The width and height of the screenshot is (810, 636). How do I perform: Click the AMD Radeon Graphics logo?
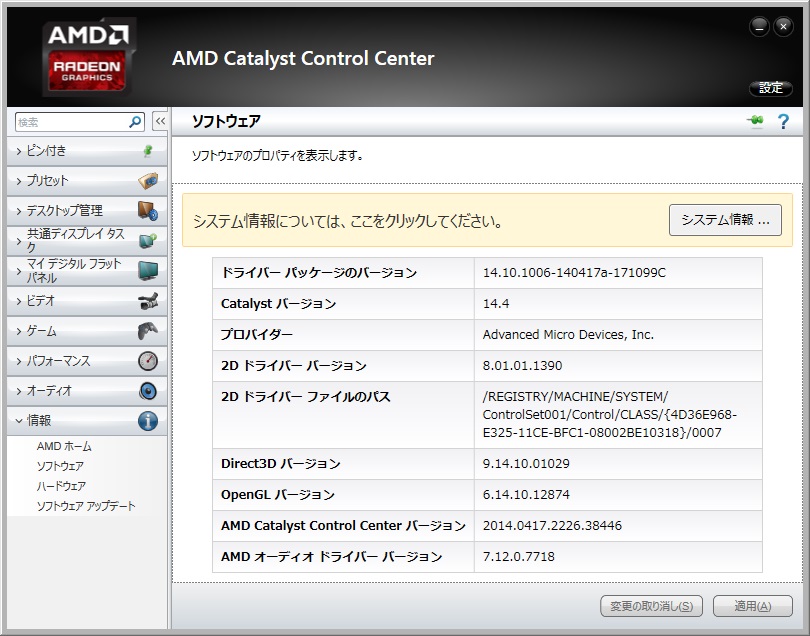coord(88,57)
